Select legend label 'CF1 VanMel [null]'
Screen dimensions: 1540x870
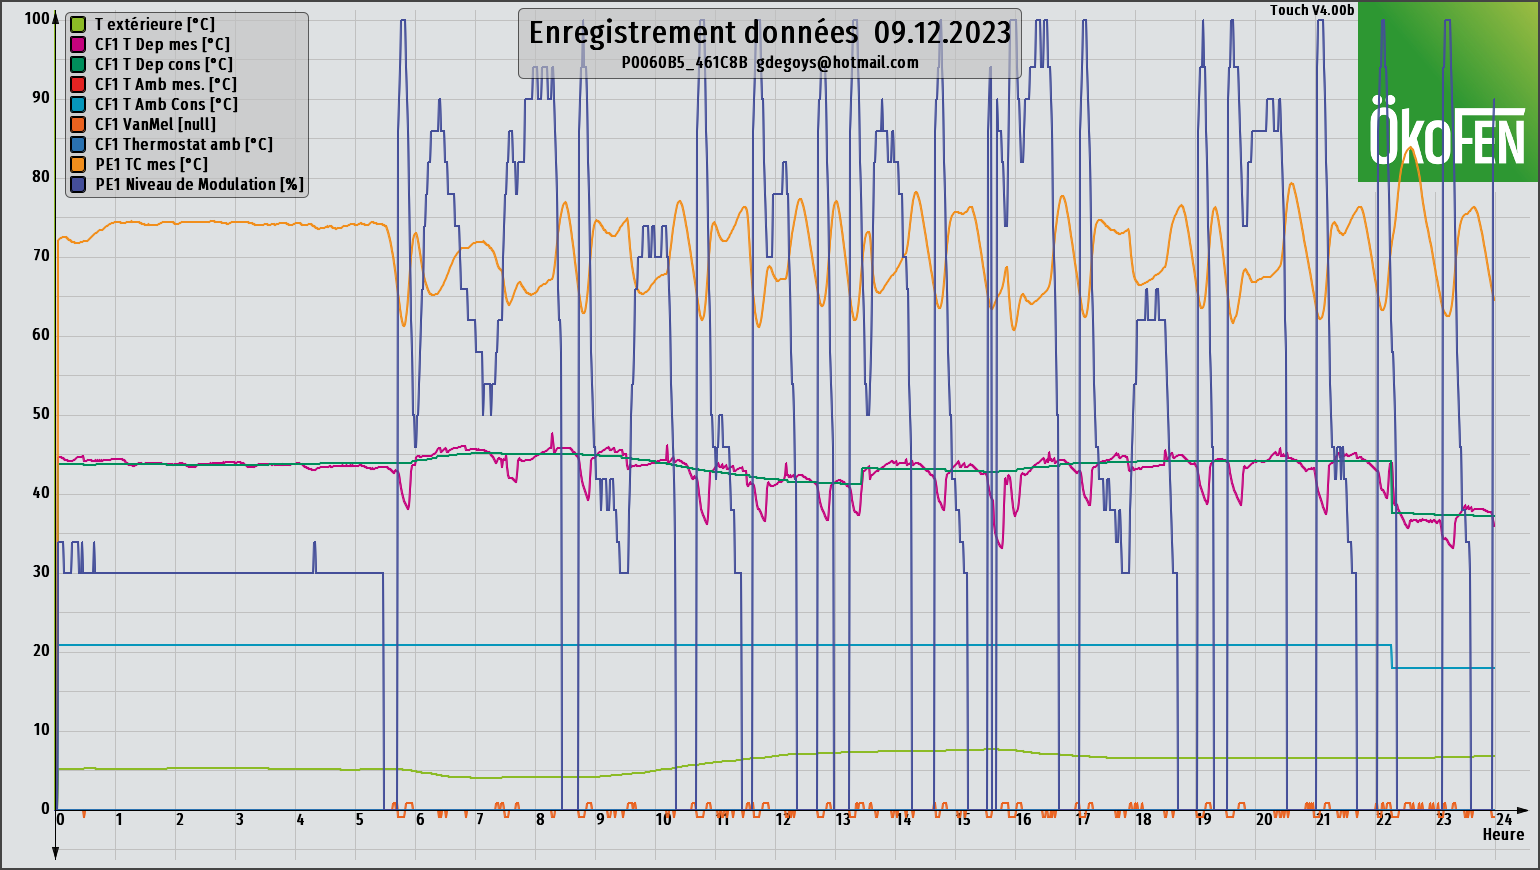[x=155, y=124]
